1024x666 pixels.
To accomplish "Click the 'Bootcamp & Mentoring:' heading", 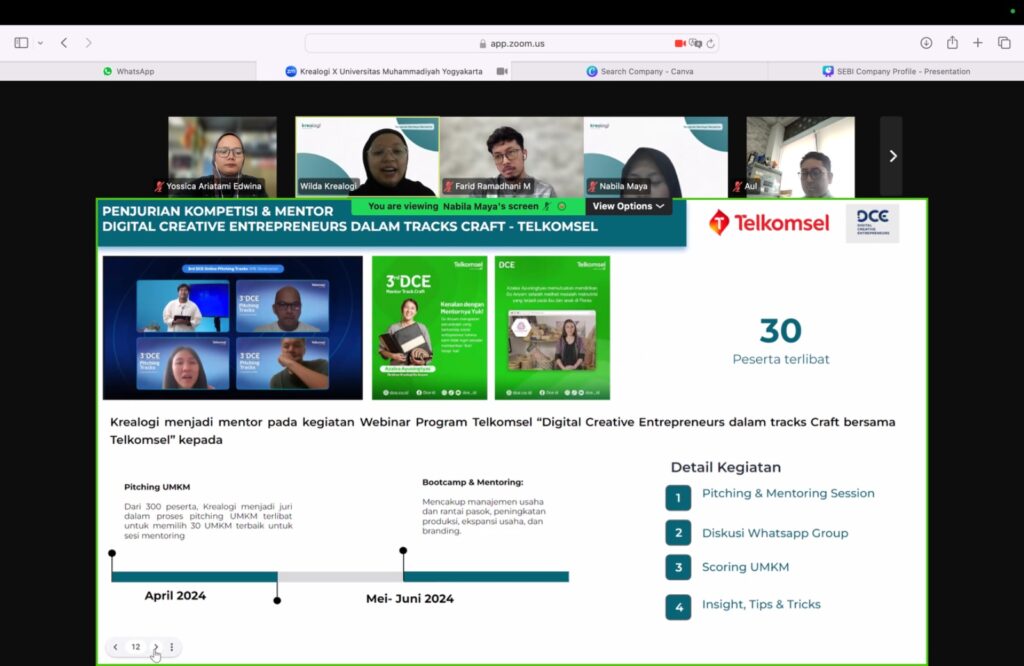I will coord(472,483).
